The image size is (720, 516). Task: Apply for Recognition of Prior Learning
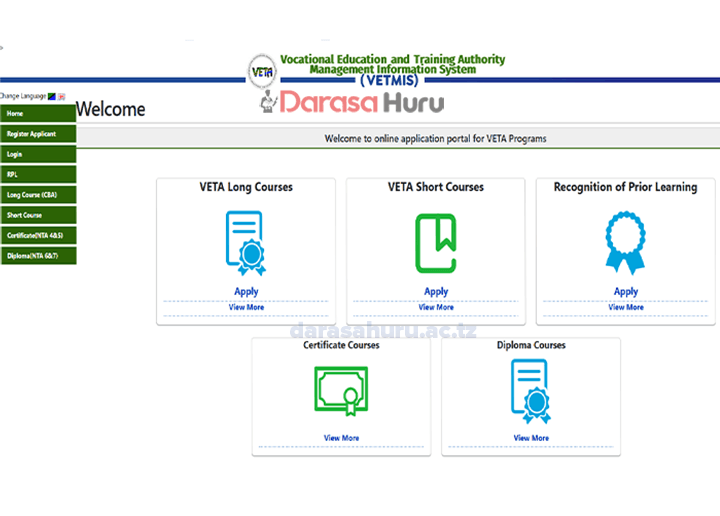coord(626,292)
